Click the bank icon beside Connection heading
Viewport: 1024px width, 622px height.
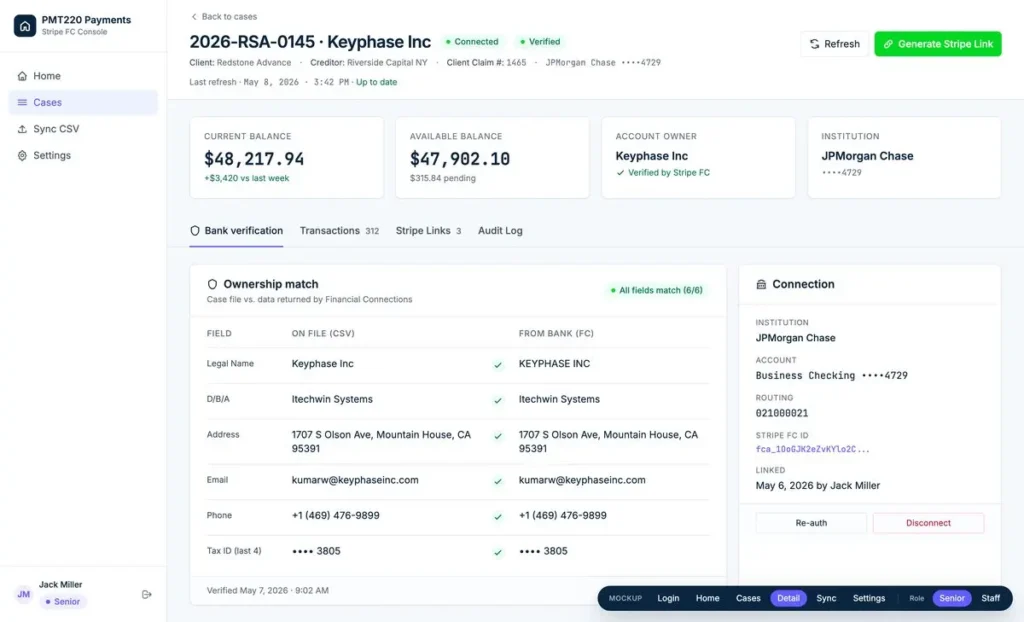pos(761,284)
